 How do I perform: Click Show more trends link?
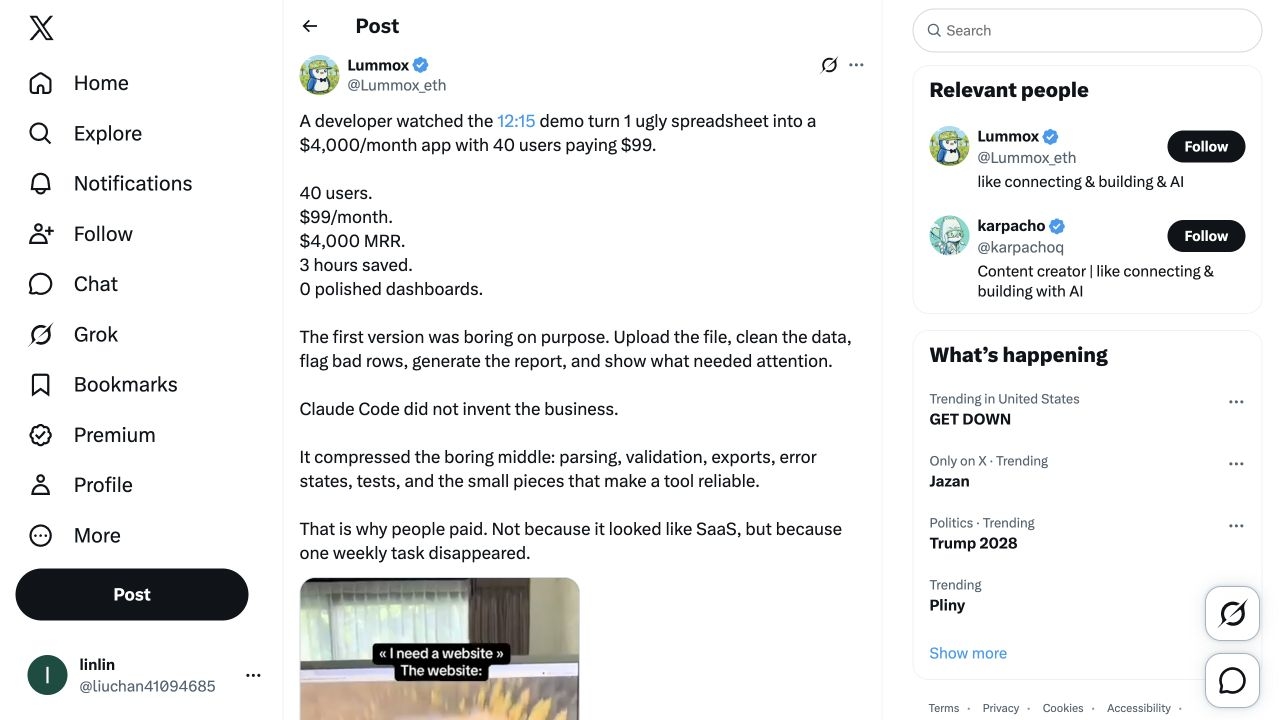[968, 653]
